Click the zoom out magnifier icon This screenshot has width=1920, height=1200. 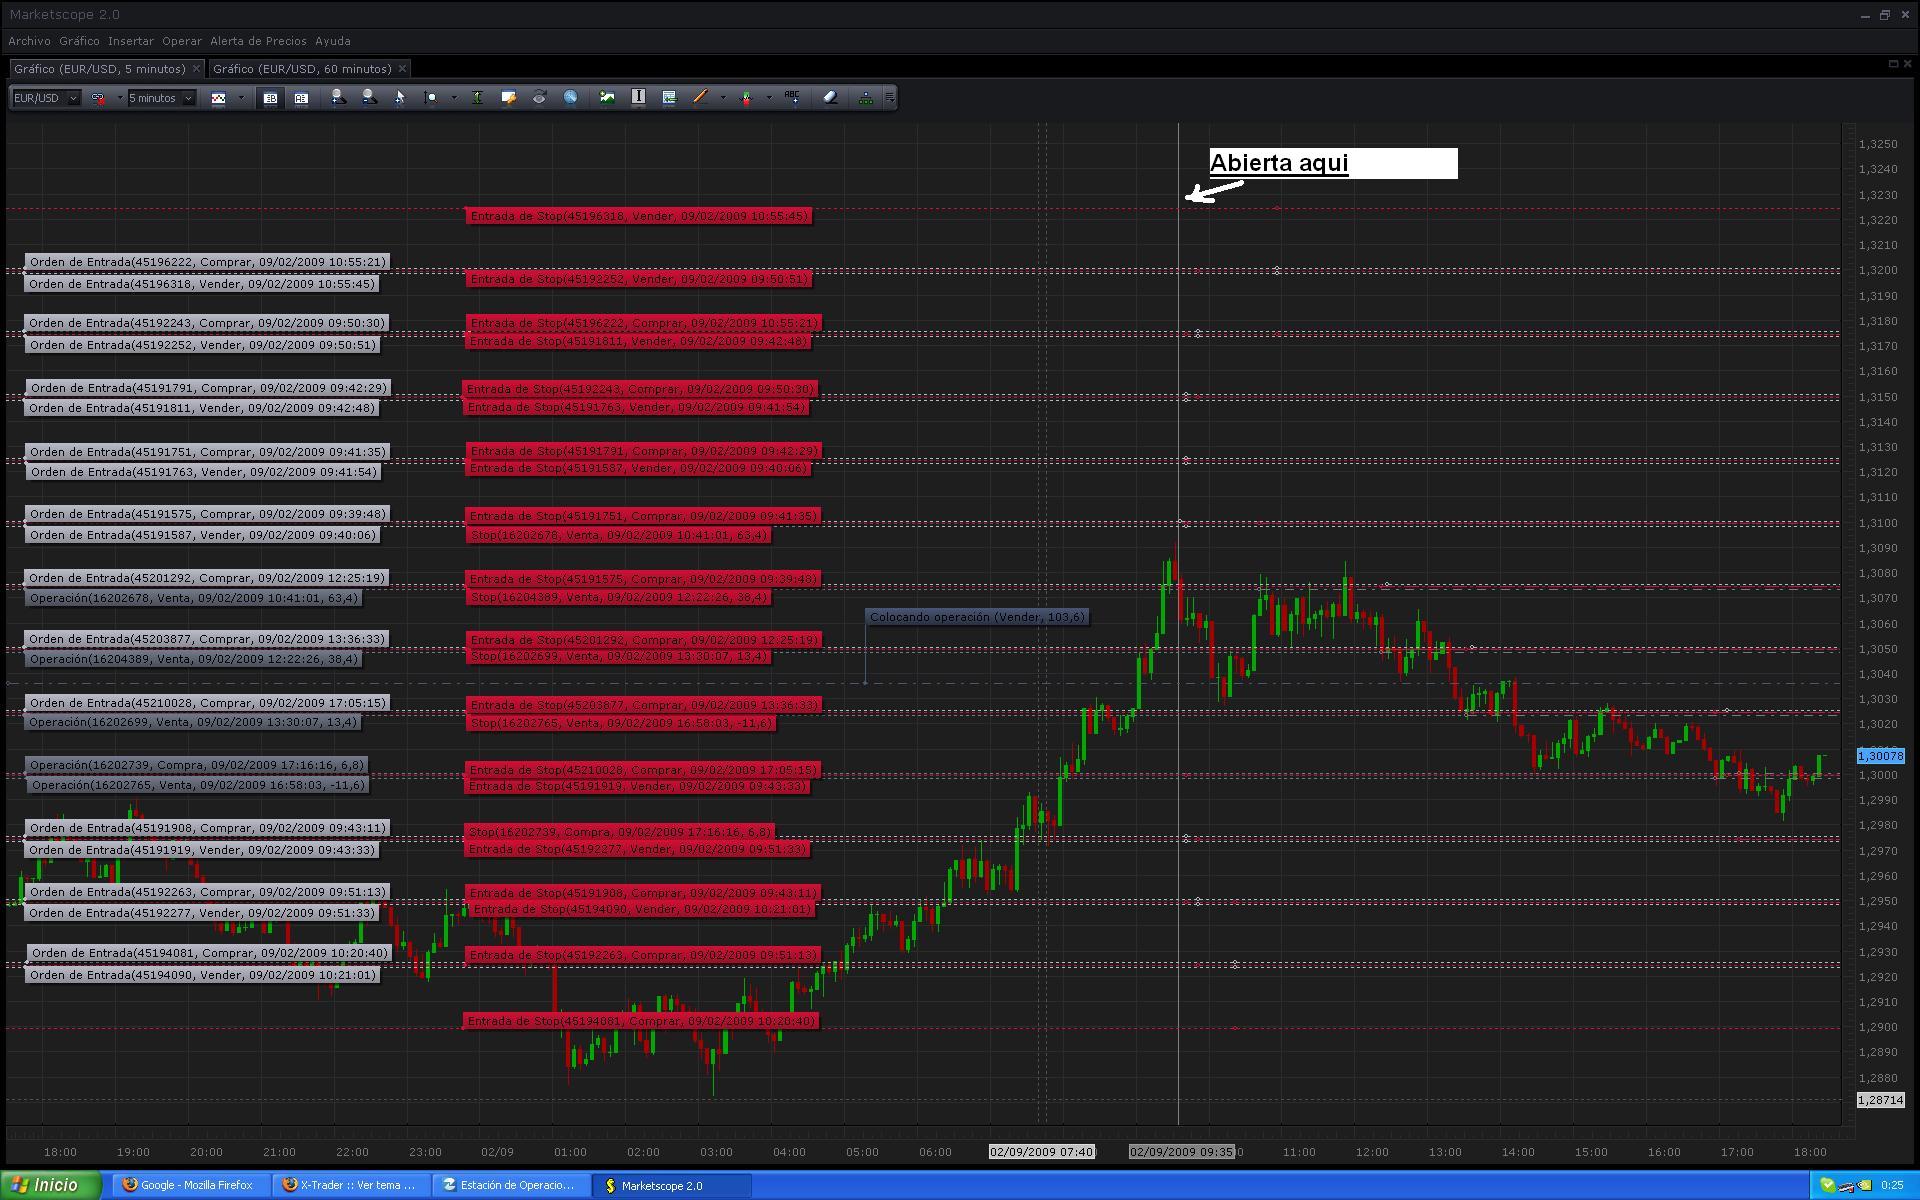[369, 97]
